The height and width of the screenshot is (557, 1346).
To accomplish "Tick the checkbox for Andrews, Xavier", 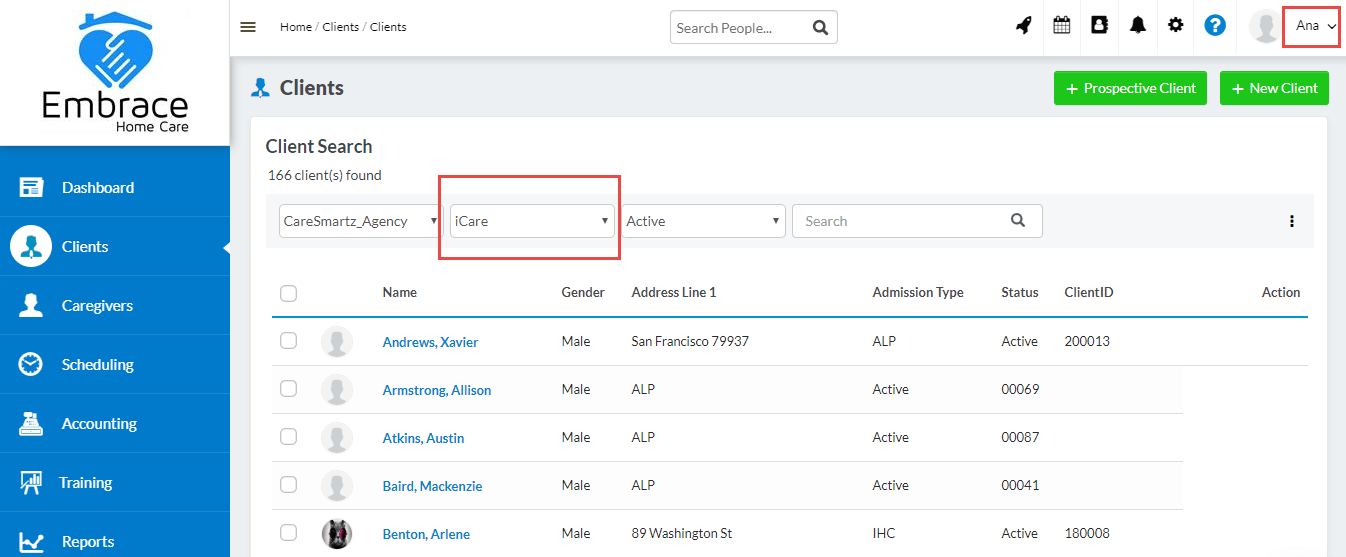I will 289,341.
